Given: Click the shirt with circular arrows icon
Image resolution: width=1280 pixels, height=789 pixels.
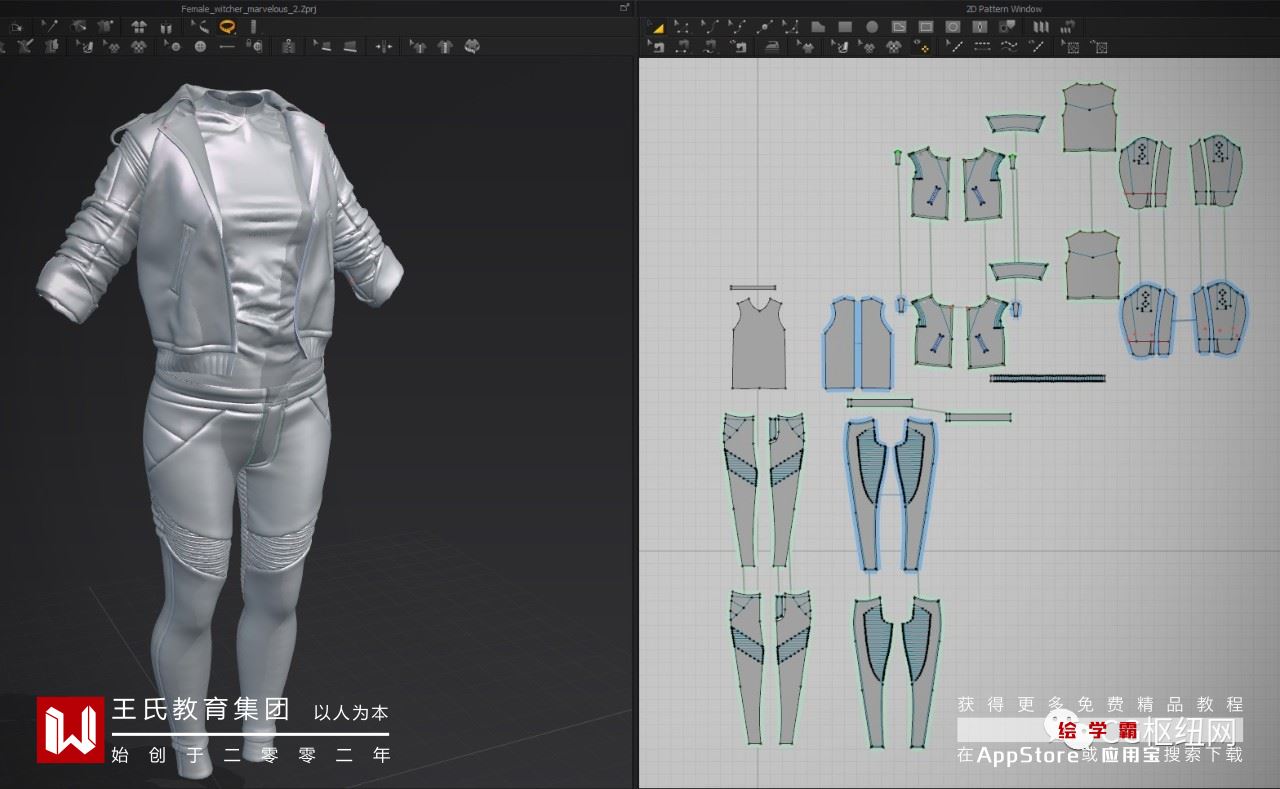Looking at the screenshot, I should tap(472, 46).
